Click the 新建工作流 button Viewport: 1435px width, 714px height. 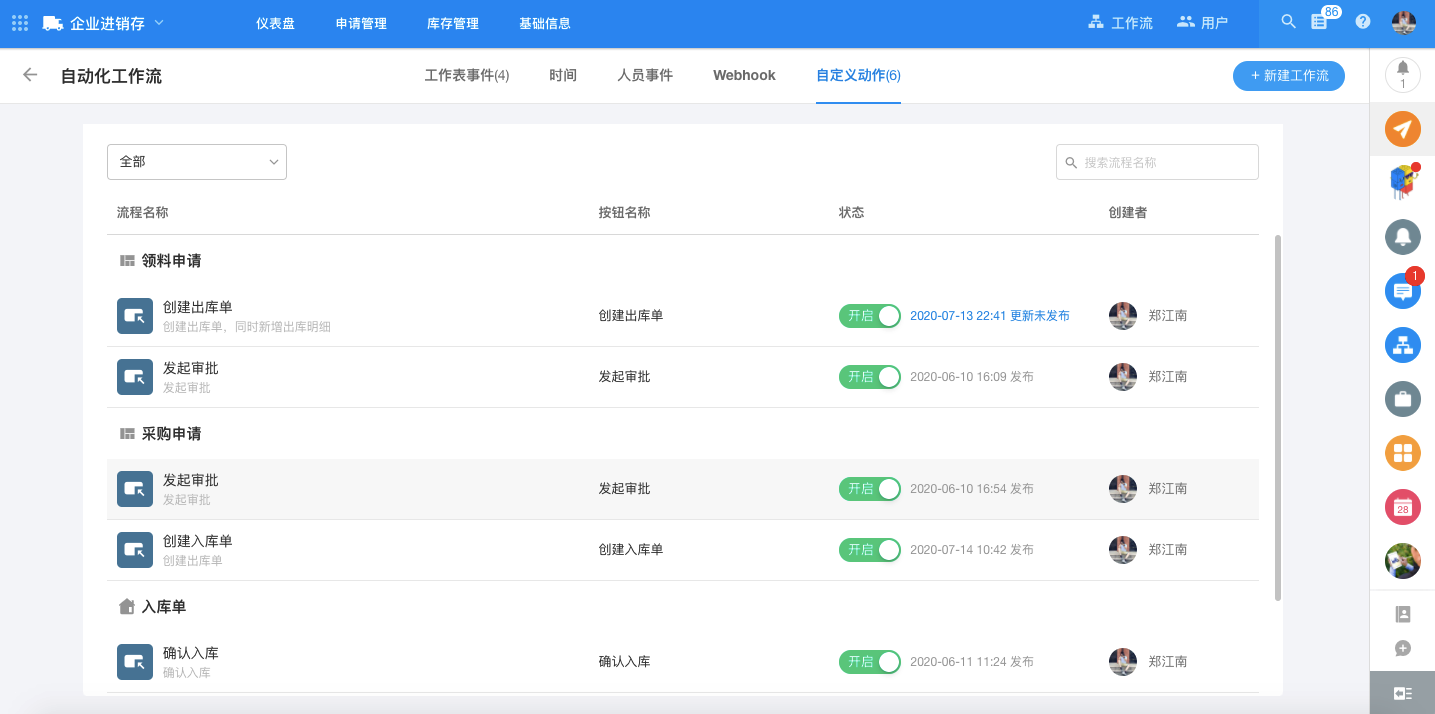pos(1288,75)
